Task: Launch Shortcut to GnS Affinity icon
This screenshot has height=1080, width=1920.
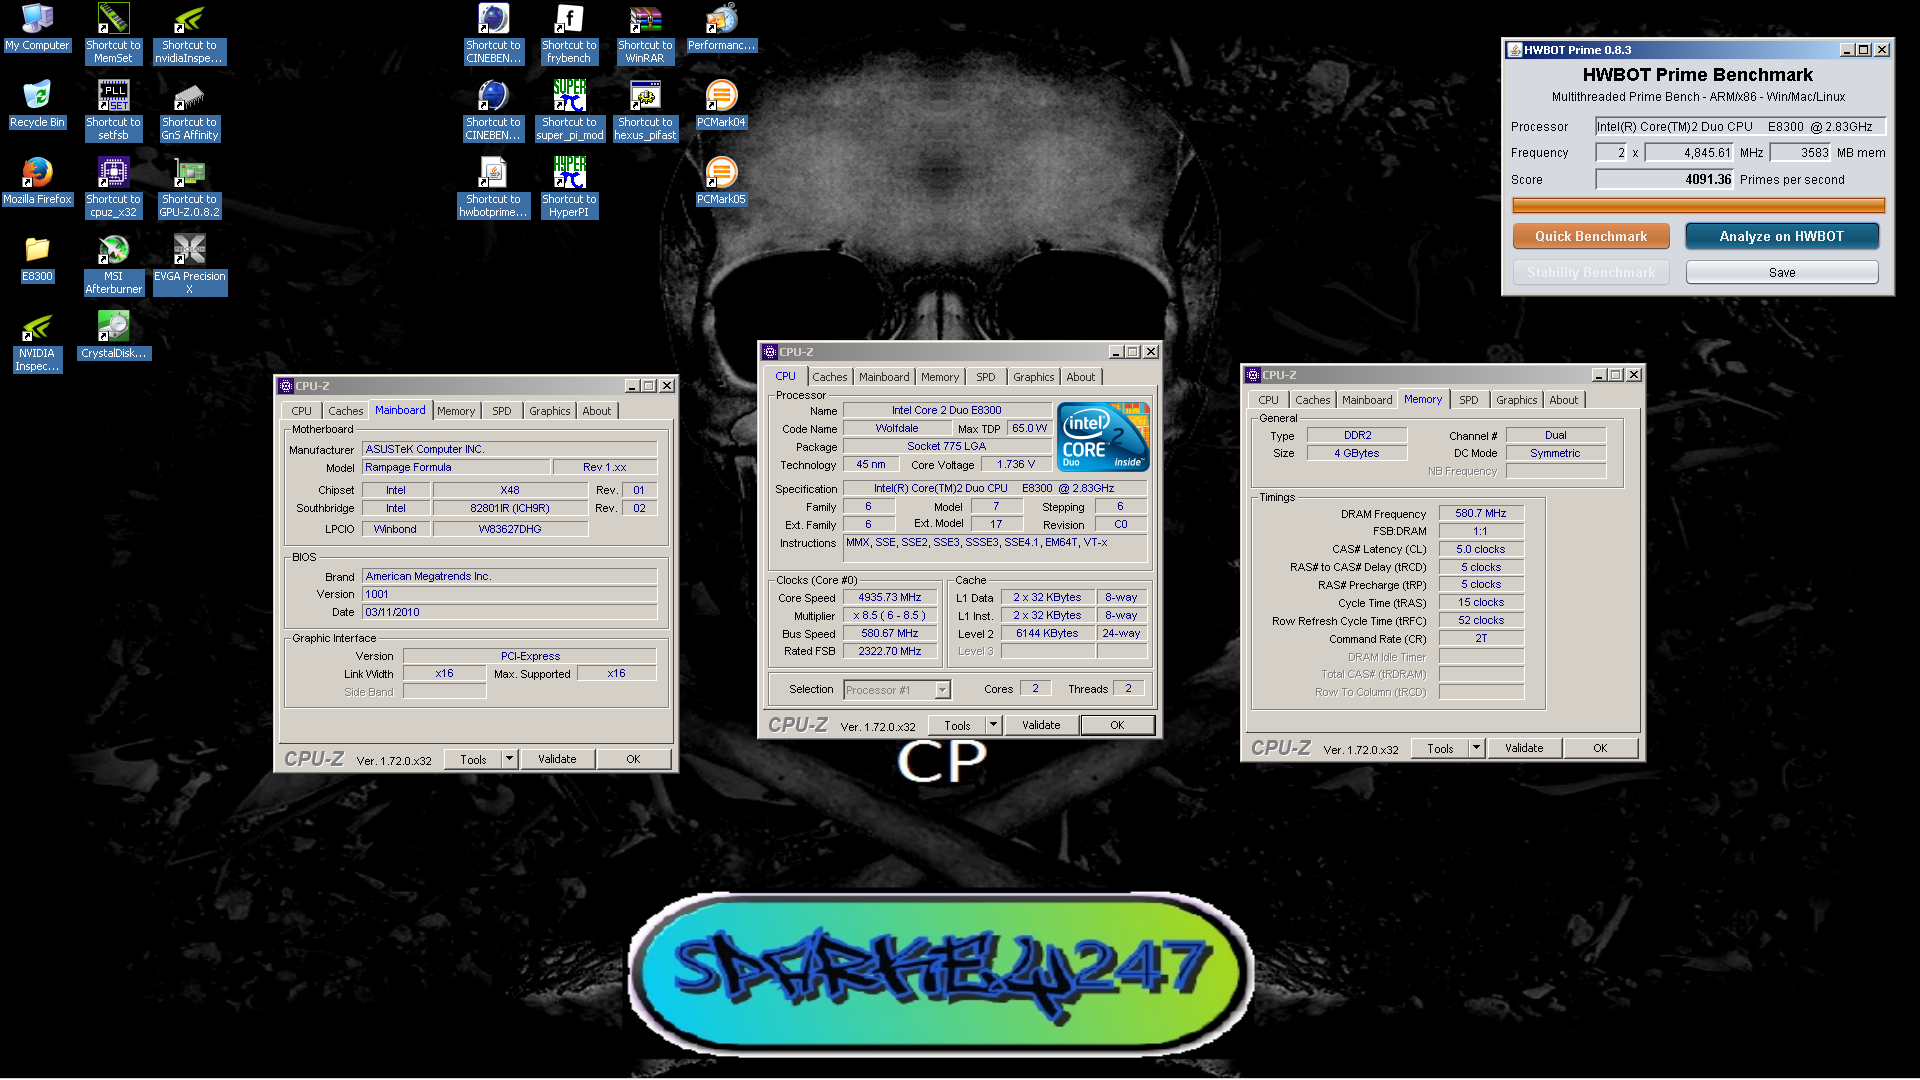Action: pos(189,111)
